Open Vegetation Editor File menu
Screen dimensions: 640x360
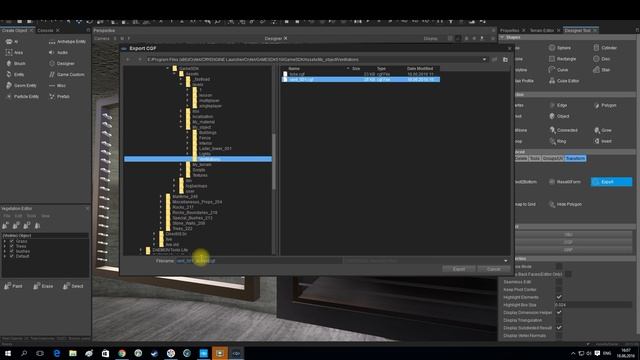[7, 216]
